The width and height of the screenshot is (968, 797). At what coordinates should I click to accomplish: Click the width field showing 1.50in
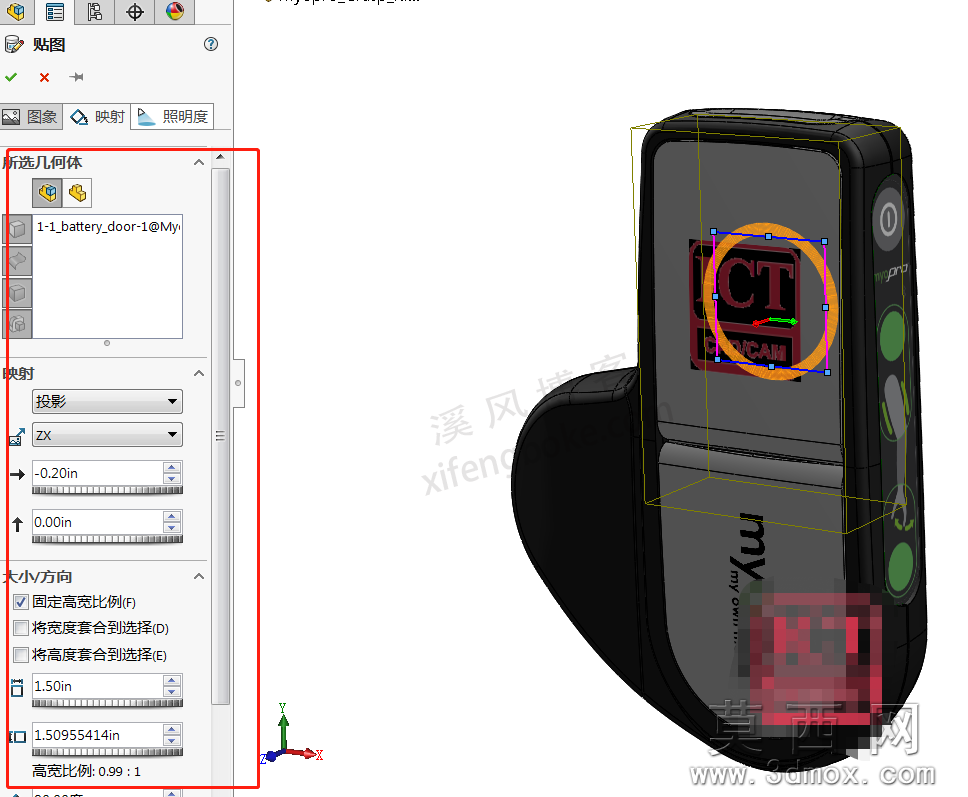98,686
